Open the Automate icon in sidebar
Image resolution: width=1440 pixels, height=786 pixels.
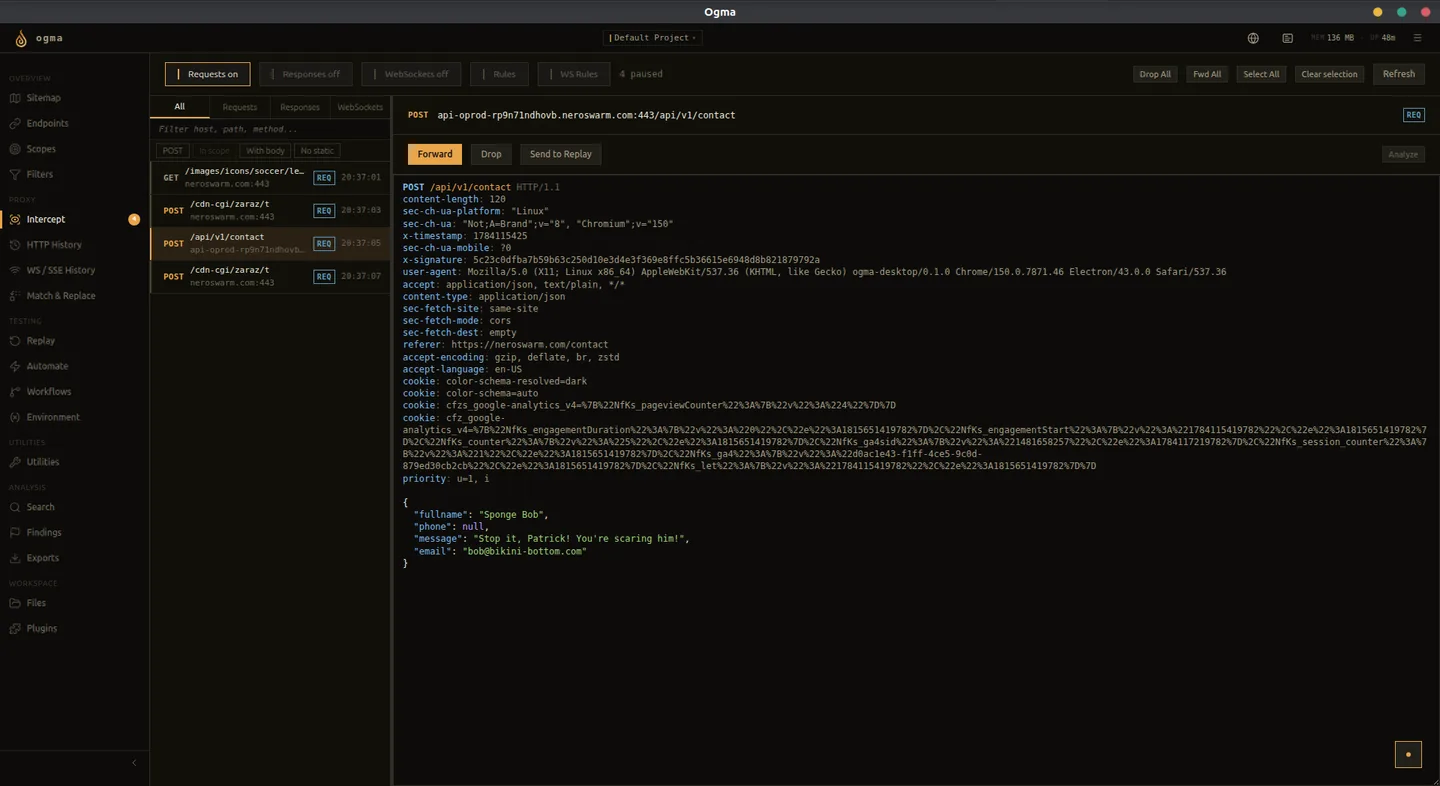15,366
